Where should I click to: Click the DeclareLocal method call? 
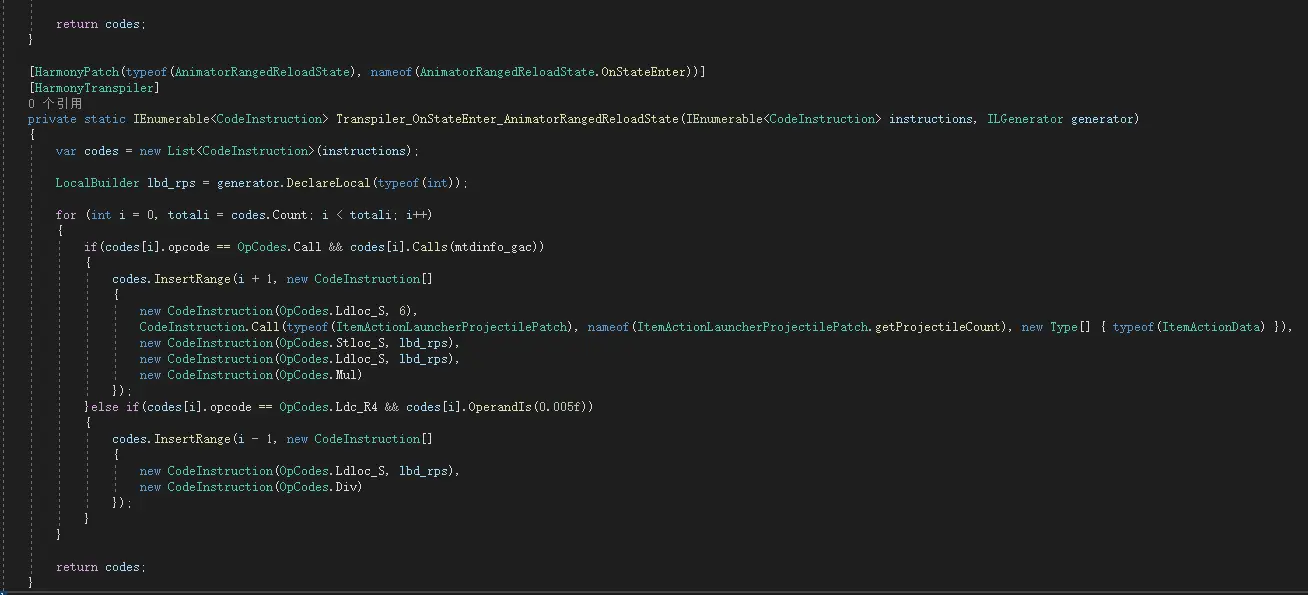tap(328, 183)
